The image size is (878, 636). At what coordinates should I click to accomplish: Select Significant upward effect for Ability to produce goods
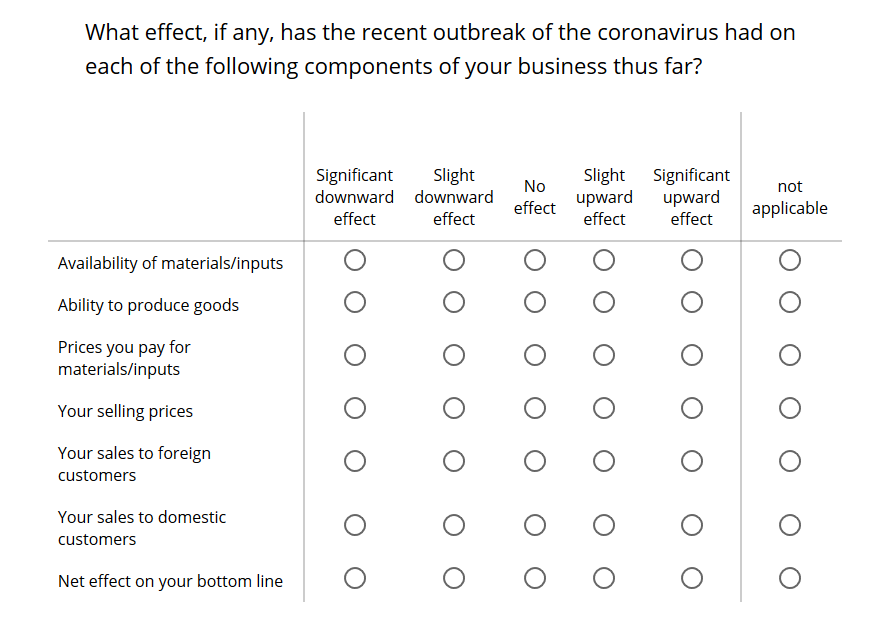(x=692, y=302)
